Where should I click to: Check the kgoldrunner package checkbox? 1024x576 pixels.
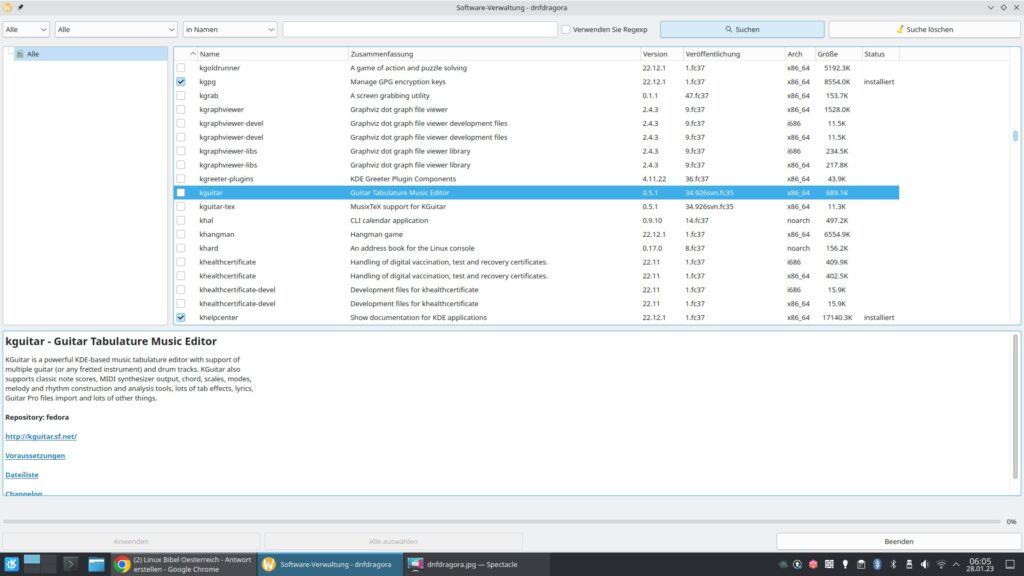(181, 68)
